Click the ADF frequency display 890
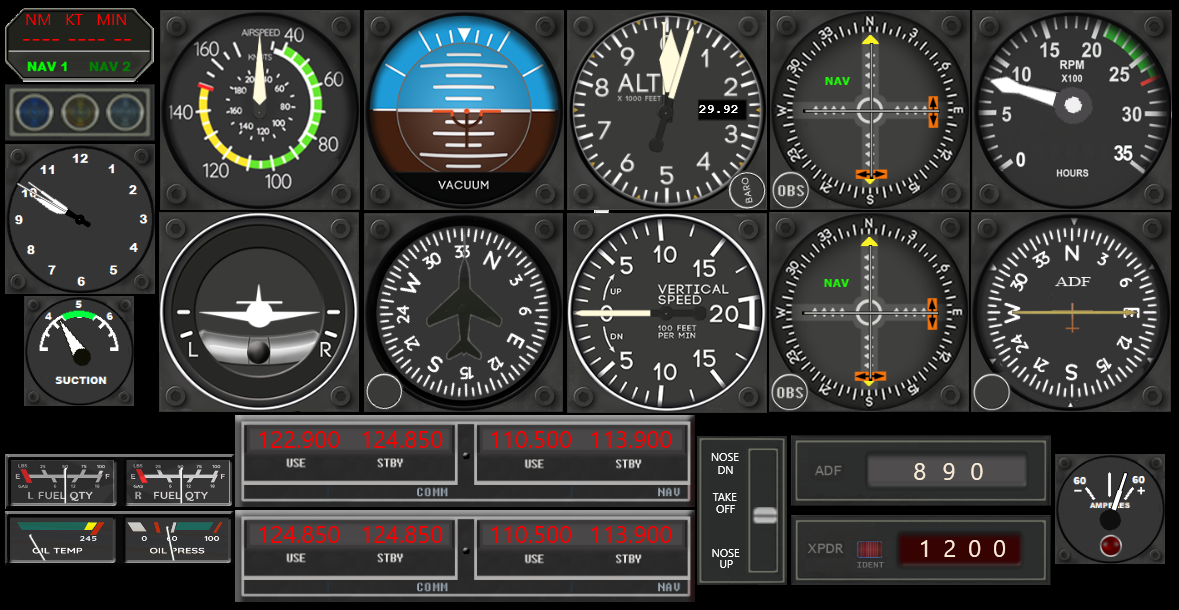 947,471
